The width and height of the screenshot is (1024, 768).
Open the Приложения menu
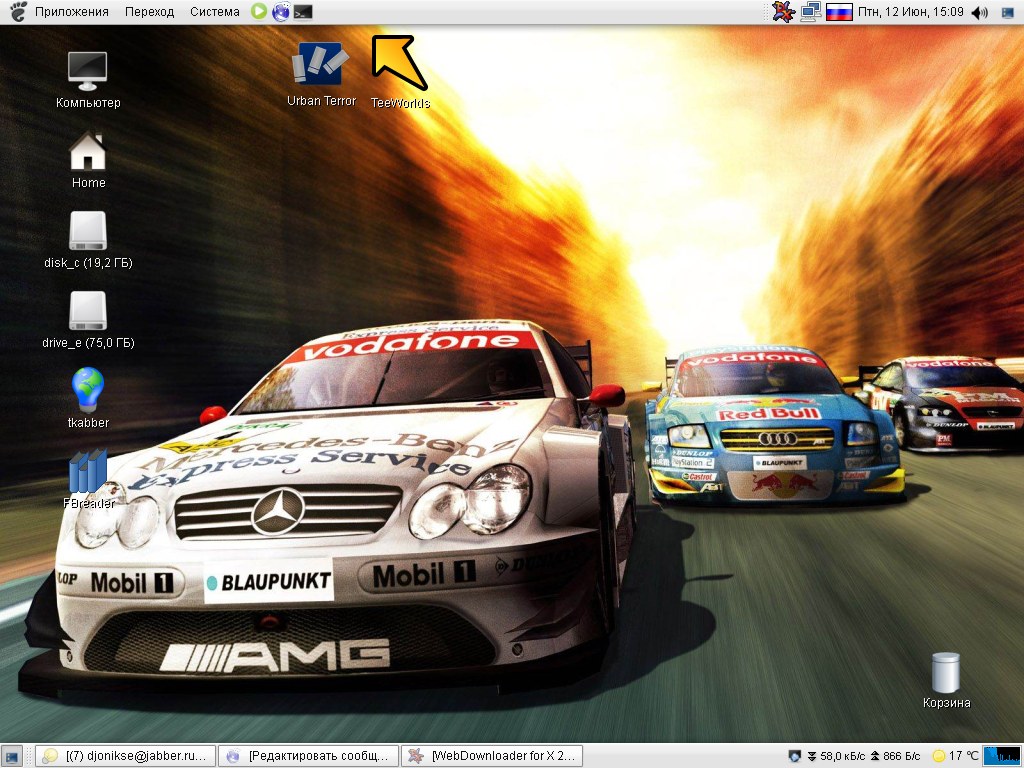point(72,12)
